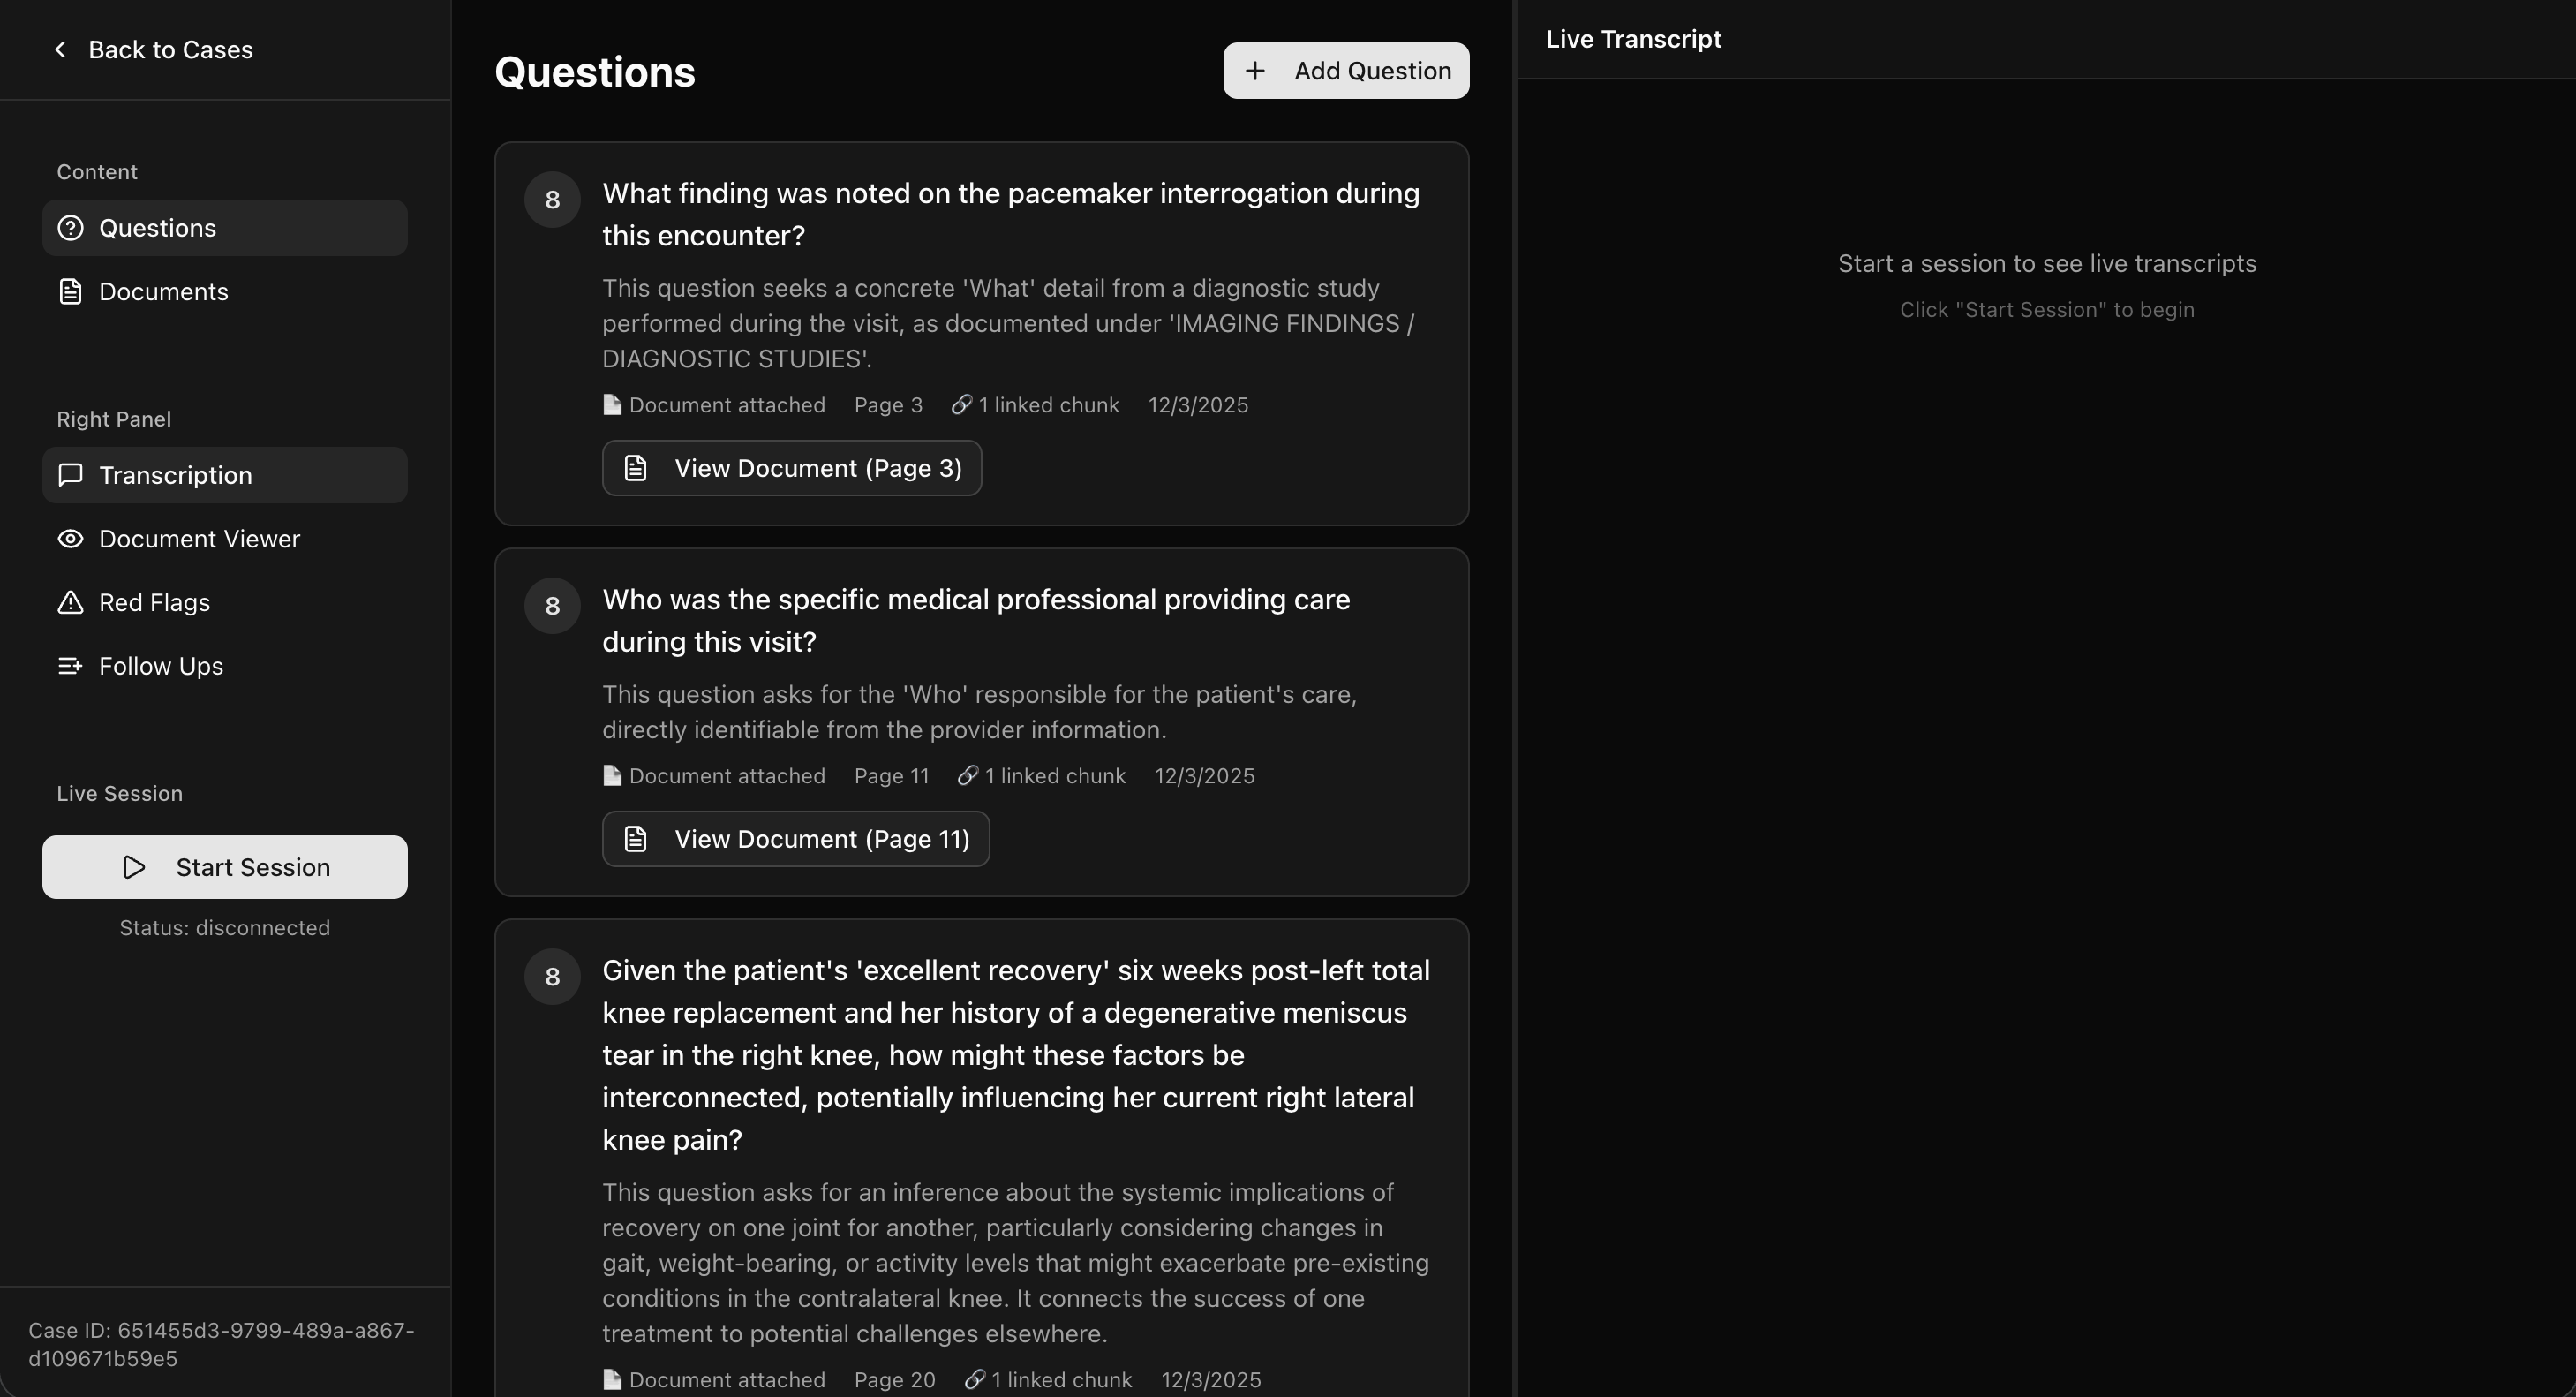This screenshot has height=1397, width=2576.
Task: Click the linked chunk icon on pacemaker question
Action: 962,404
